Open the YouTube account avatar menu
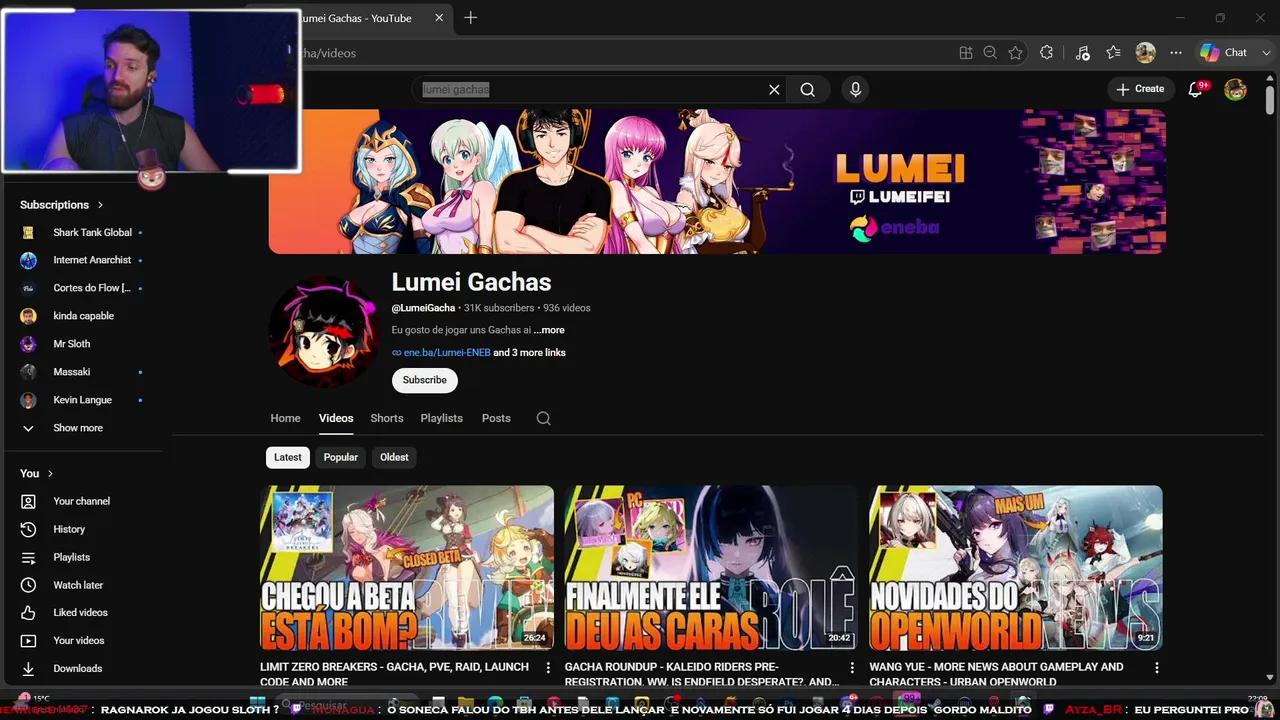1280x720 pixels. pos(1236,89)
